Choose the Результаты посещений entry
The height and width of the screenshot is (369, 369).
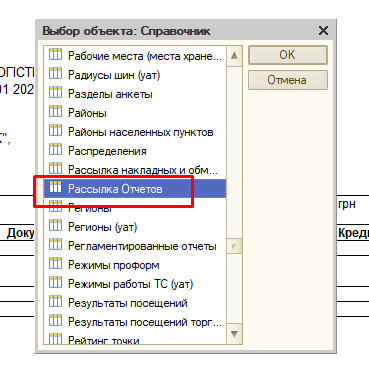[x=135, y=303]
